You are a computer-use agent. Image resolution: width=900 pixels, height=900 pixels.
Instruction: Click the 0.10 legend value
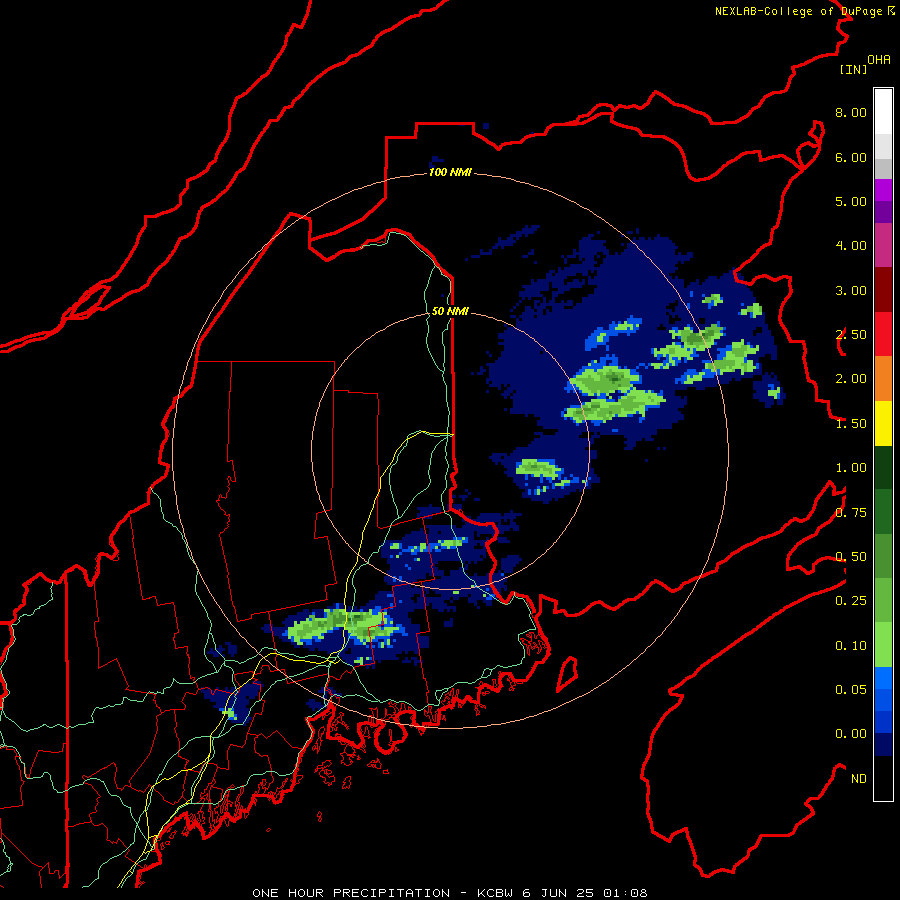click(851, 646)
